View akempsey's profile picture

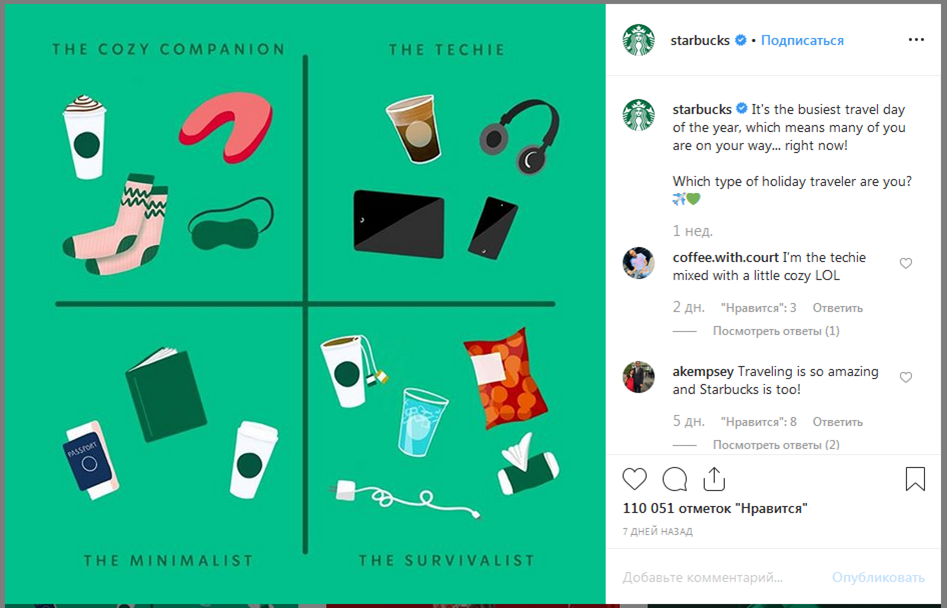tap(638, 377)
